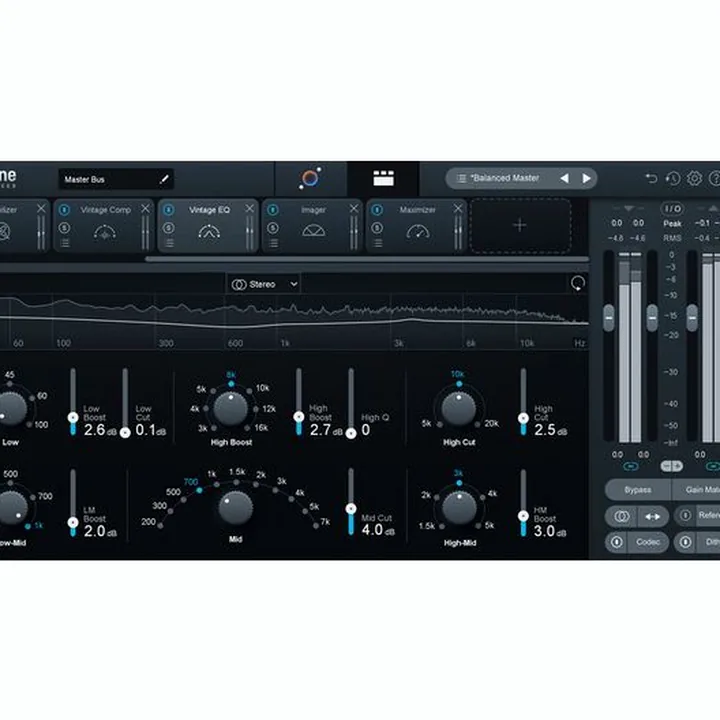Go to next preset arrow
The height and width of the screenshot is (720, 720).
[x=586, y=178]
